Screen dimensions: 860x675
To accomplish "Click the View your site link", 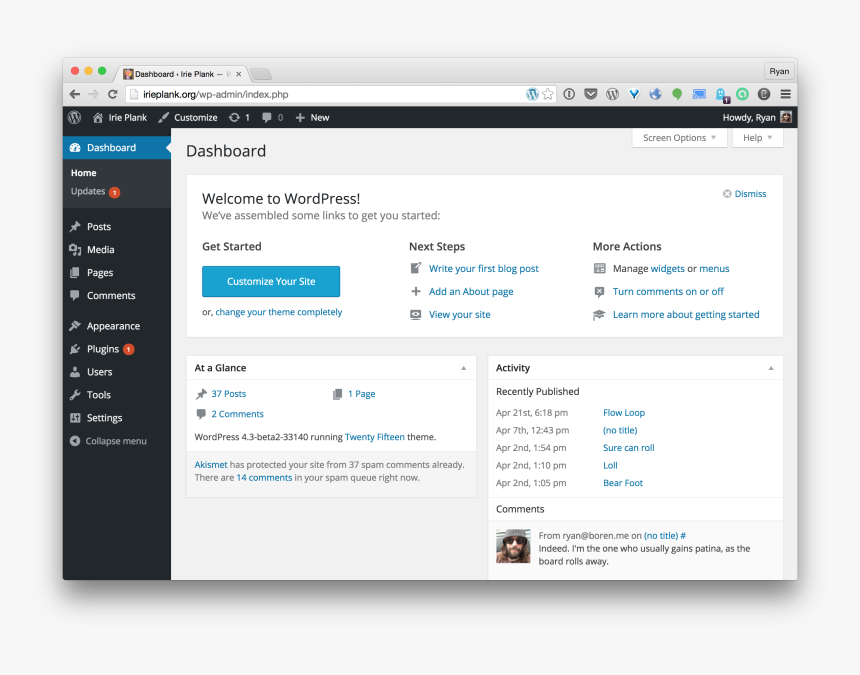I will (x=460, y=315).
